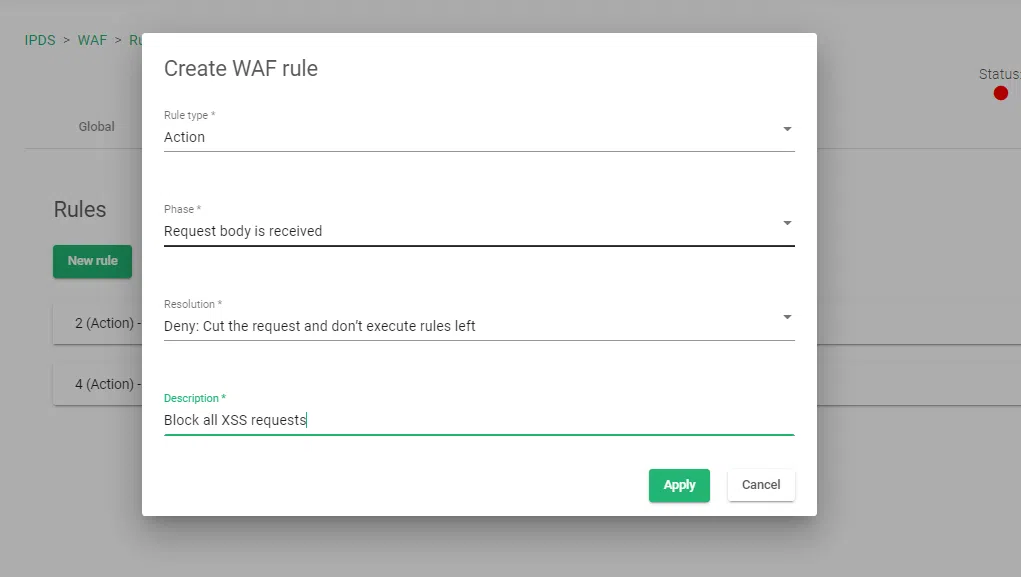
Task: Click the Phase dropdown arrow icon
Action: pyautogui.click(x=787, y=223)
